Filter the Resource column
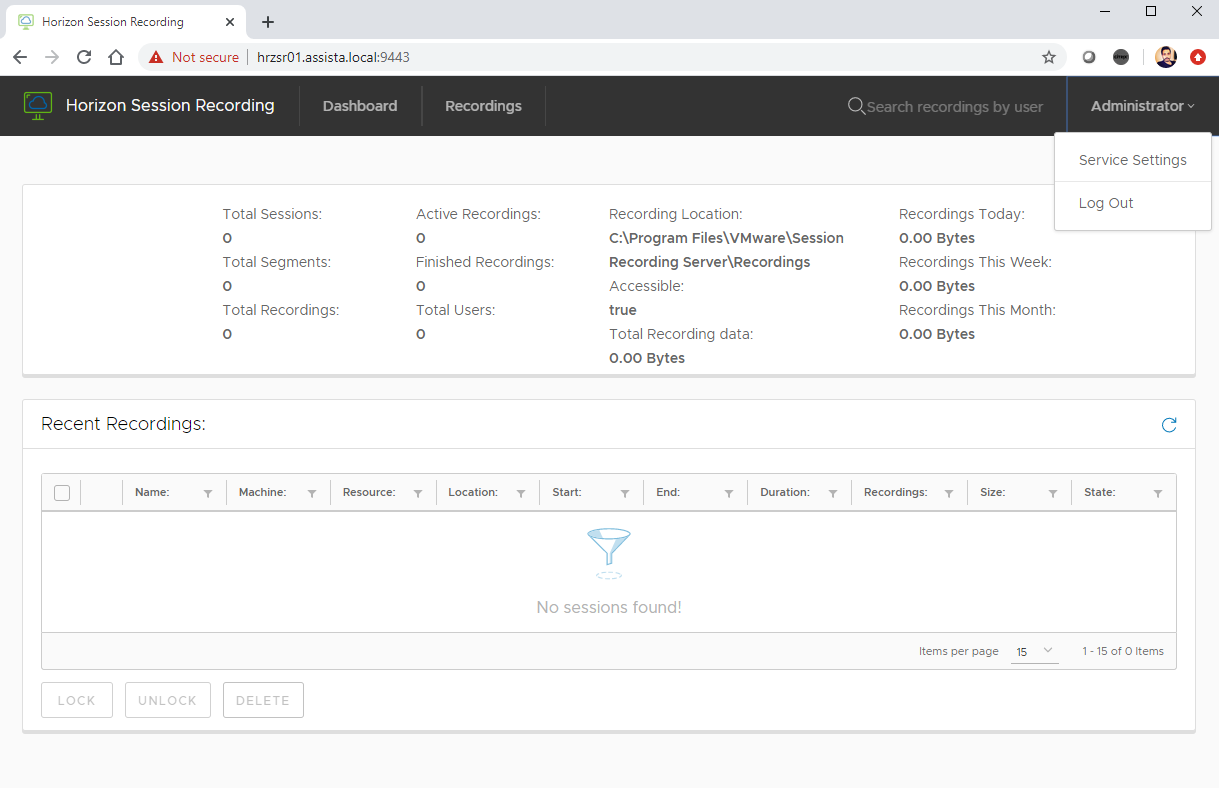 click(418, 493)
